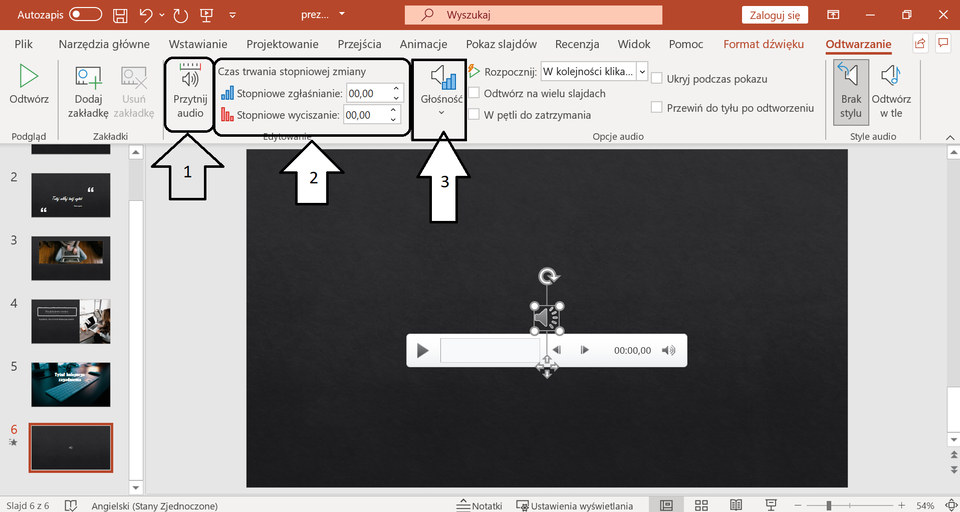Click the Stopniowe zgłaśnianie time field
This screenshot has height=512, width=960.
point(368,93)
